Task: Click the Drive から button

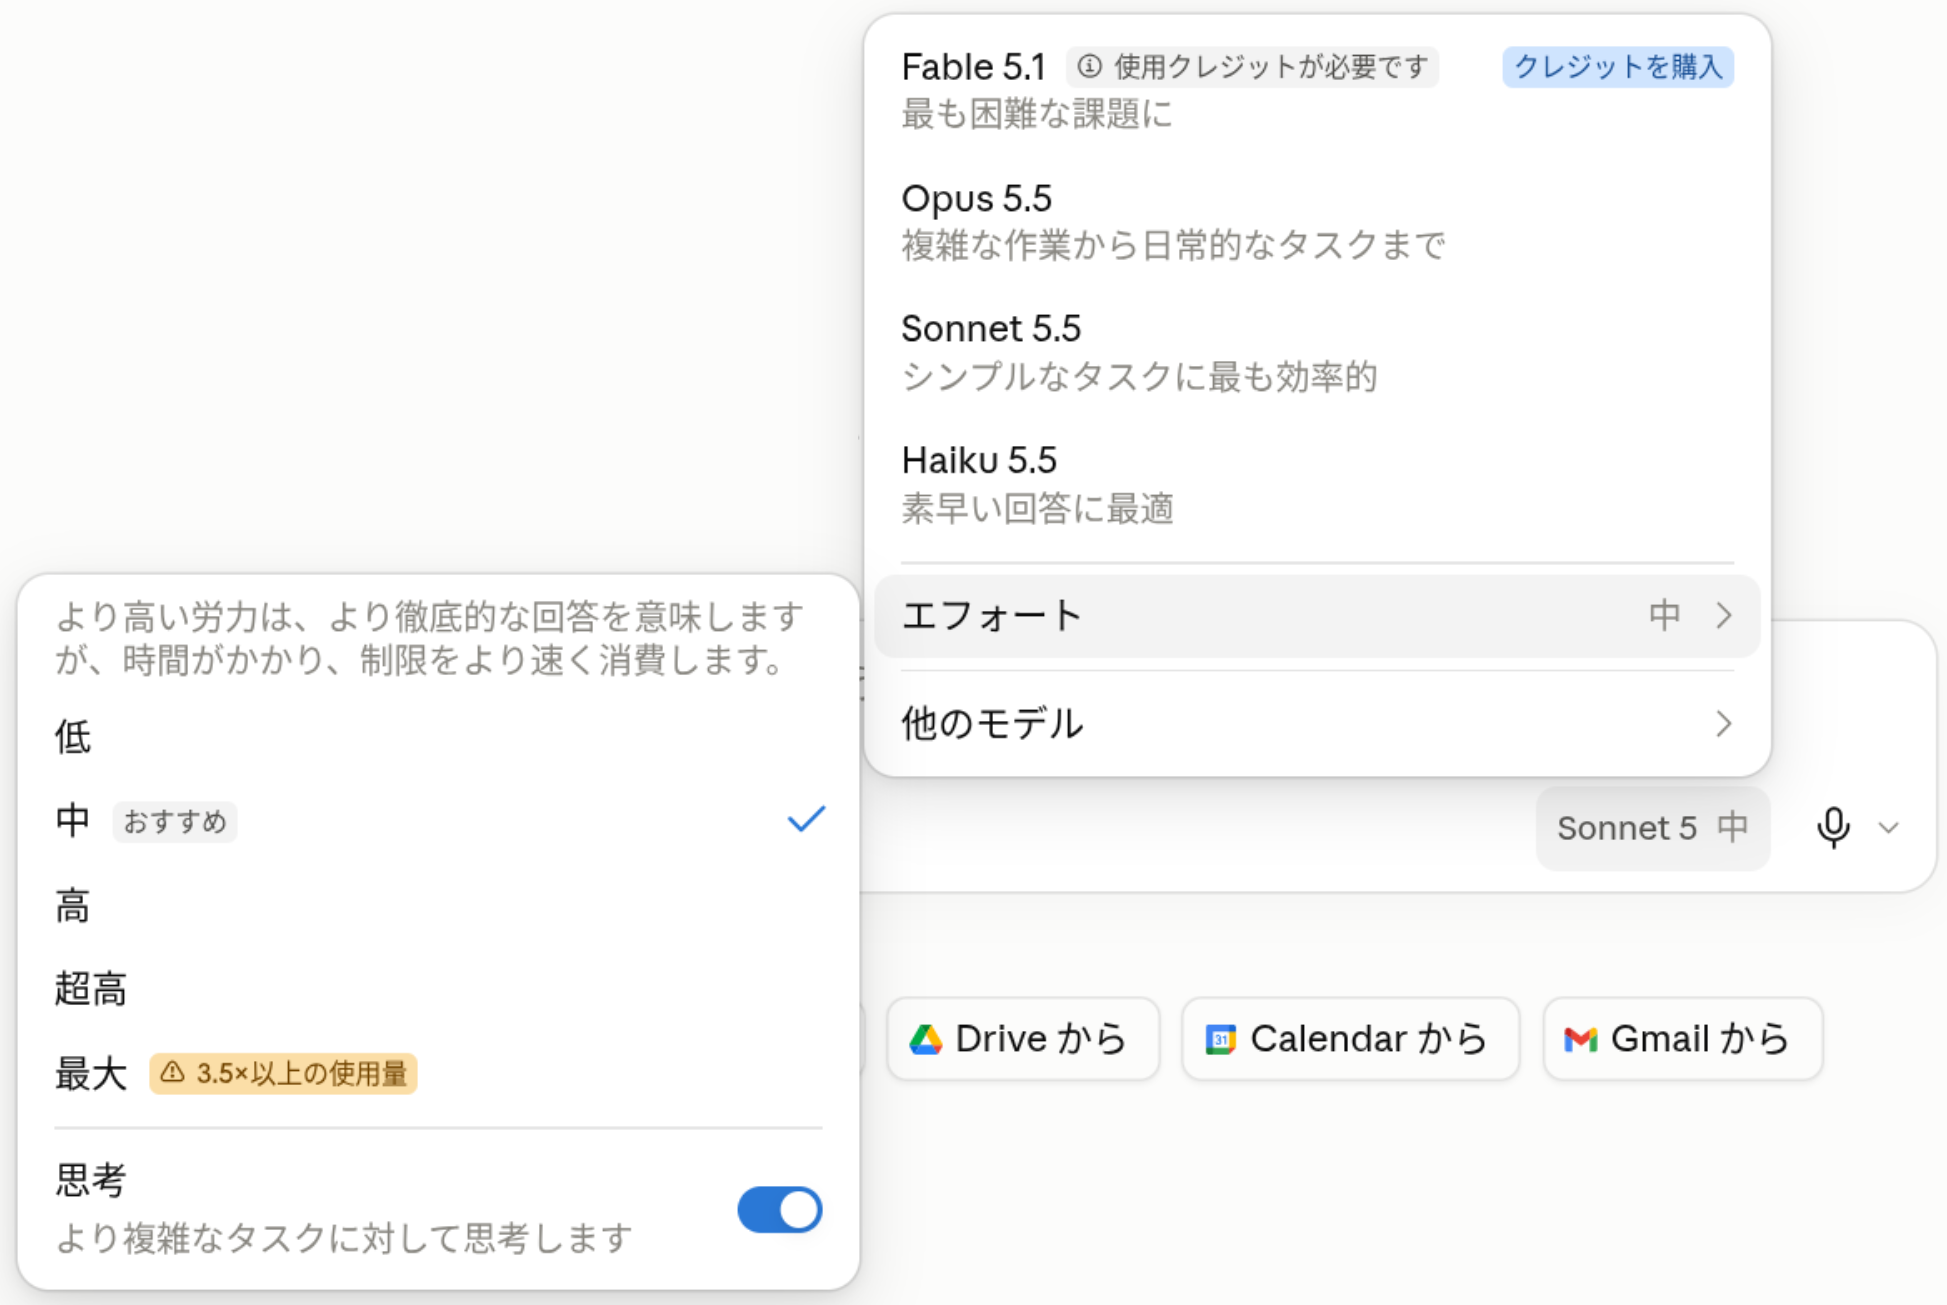Action: [1023, 1039]
